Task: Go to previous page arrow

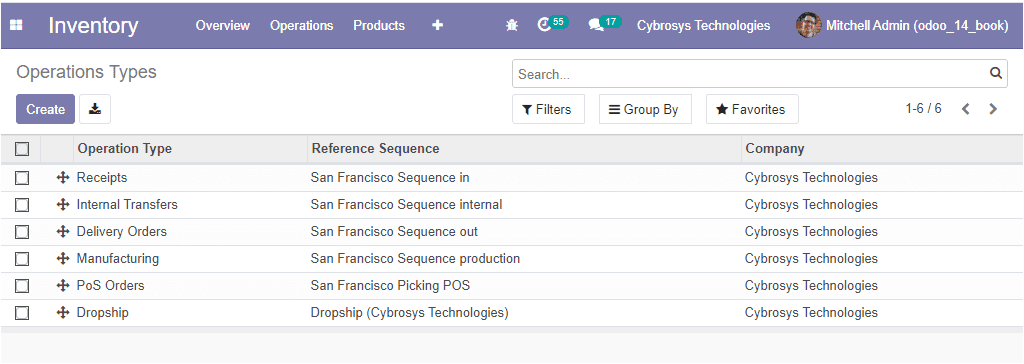Action: 965,109
